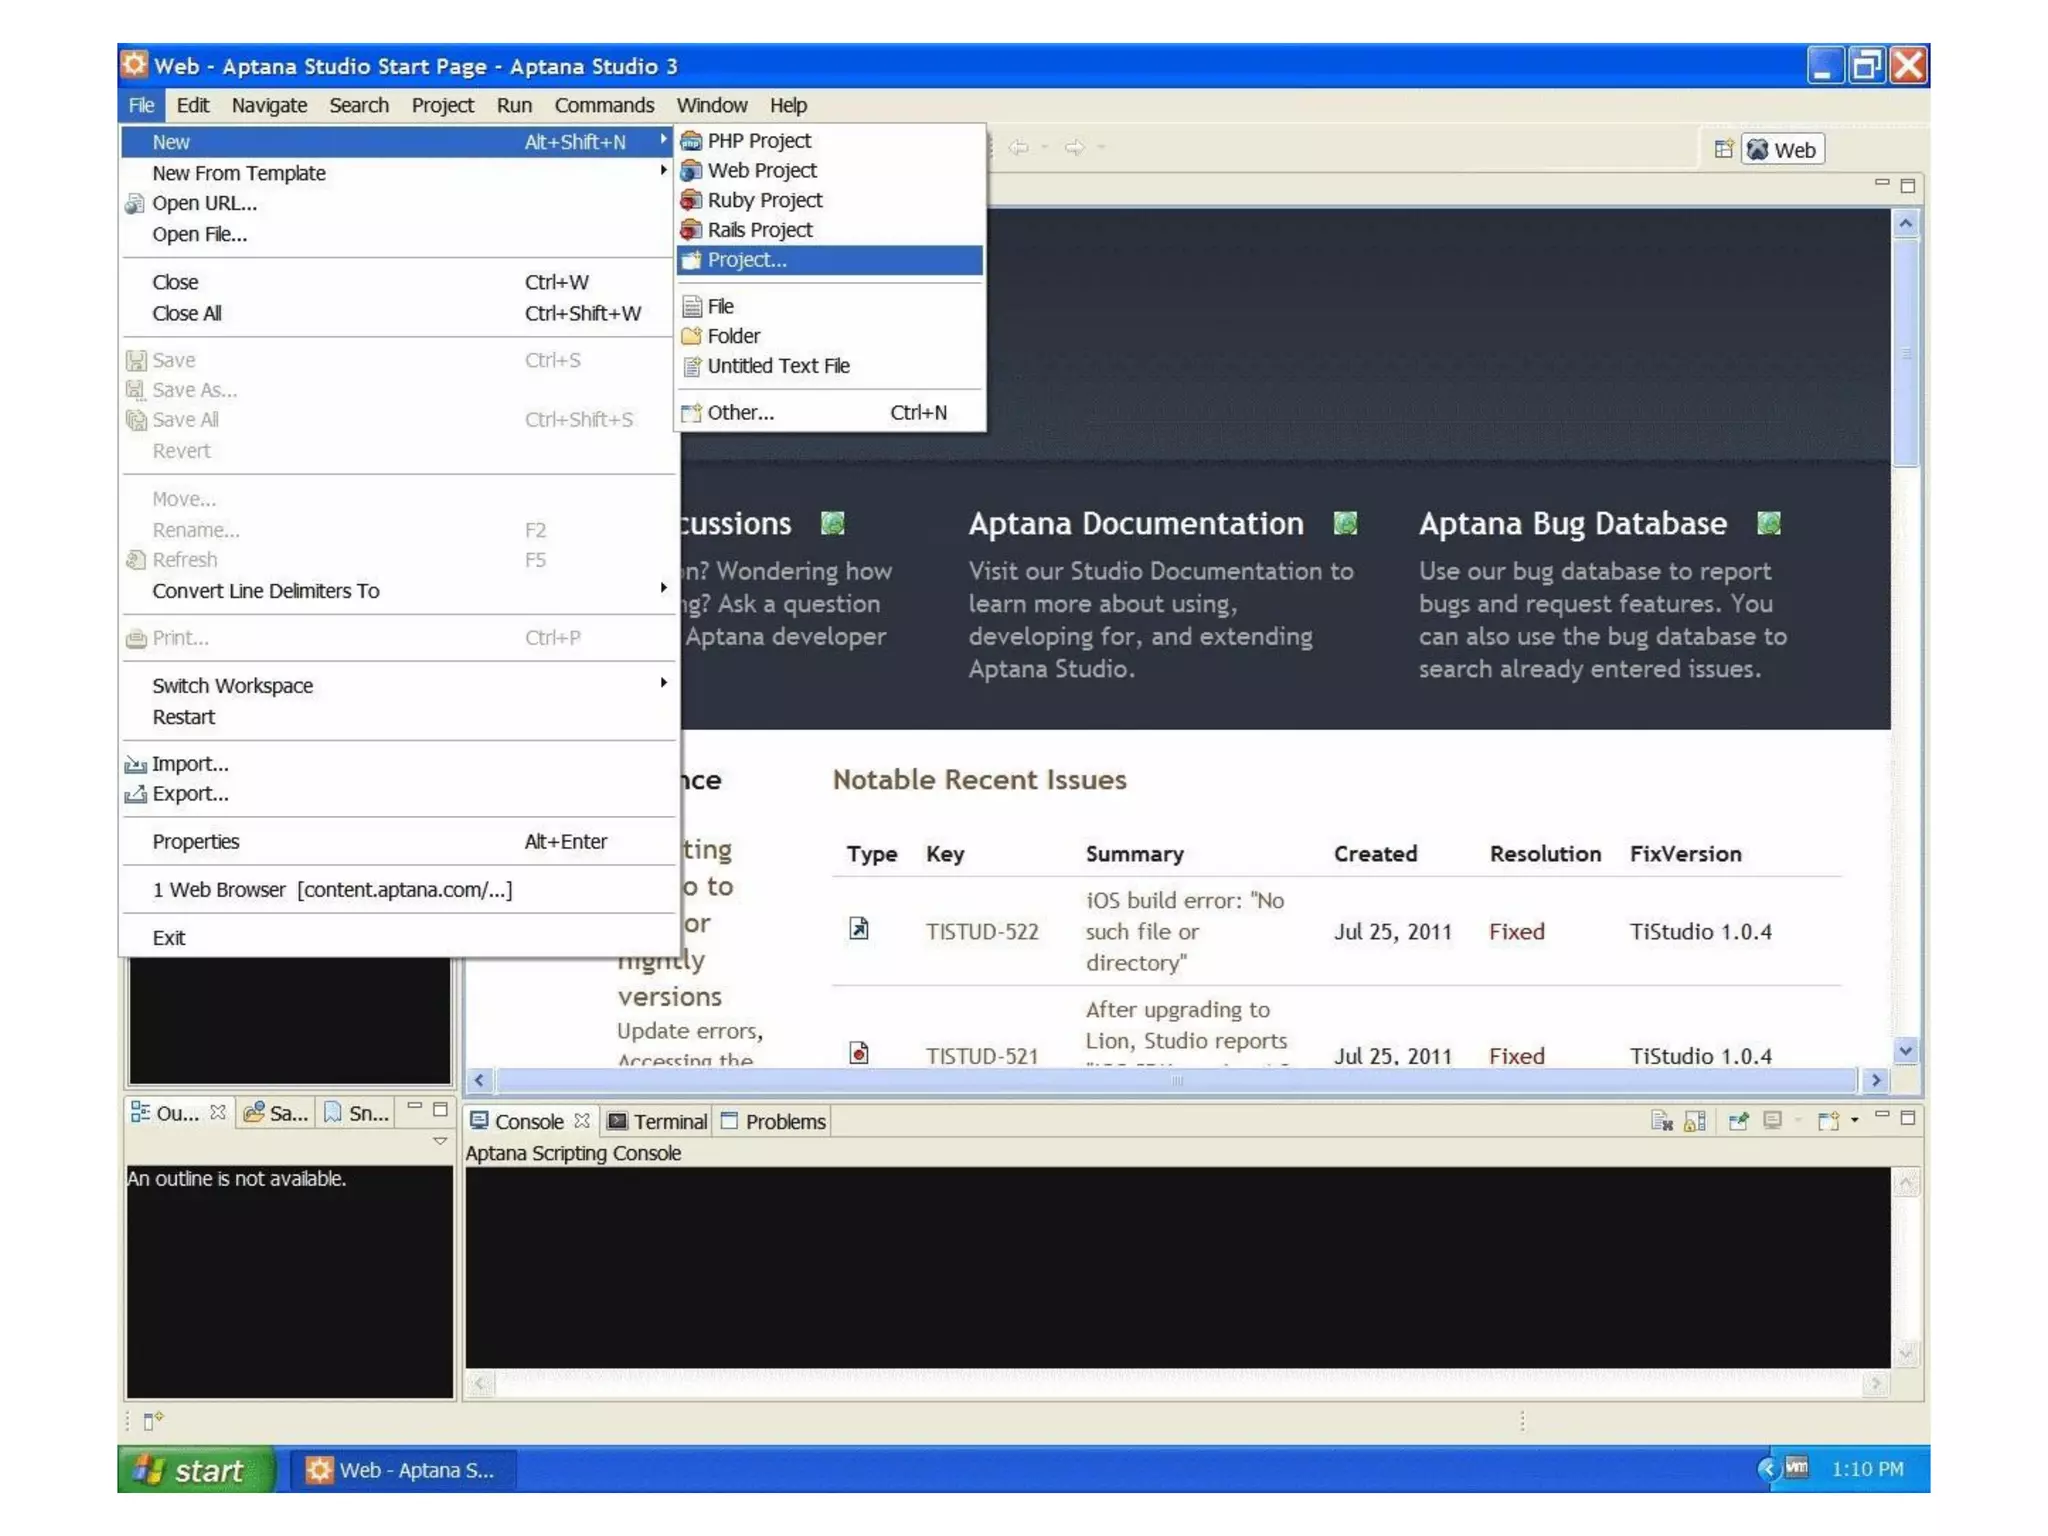The width and height of the screenshot is (2048, 1536).
Task: Click the highlighted Project... entry
Action: click(829, 260)
